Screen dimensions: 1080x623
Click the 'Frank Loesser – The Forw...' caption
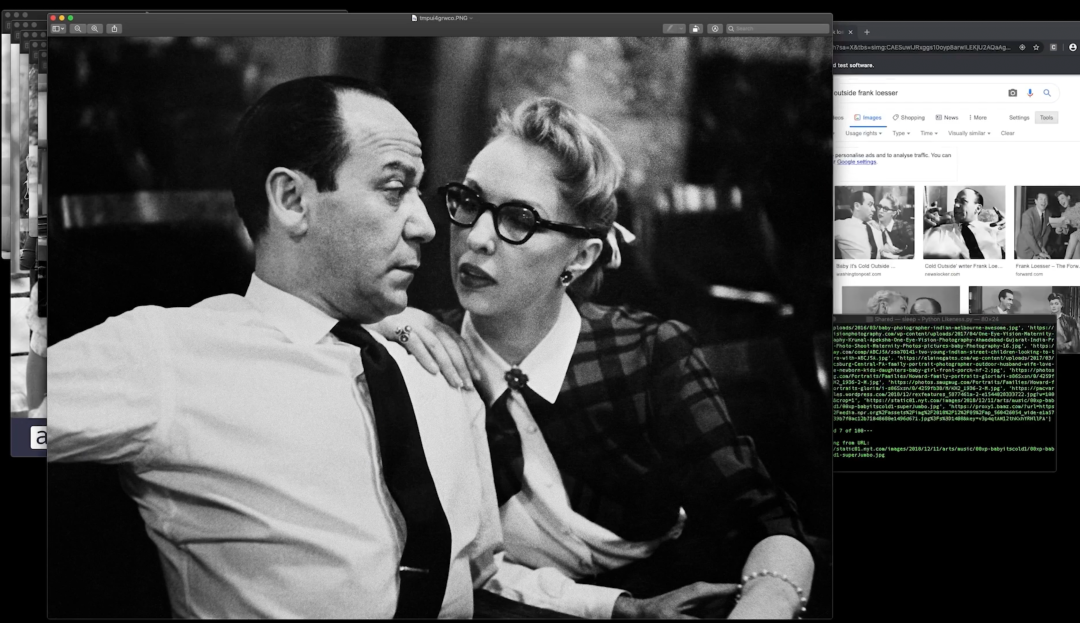[1047, 266]
